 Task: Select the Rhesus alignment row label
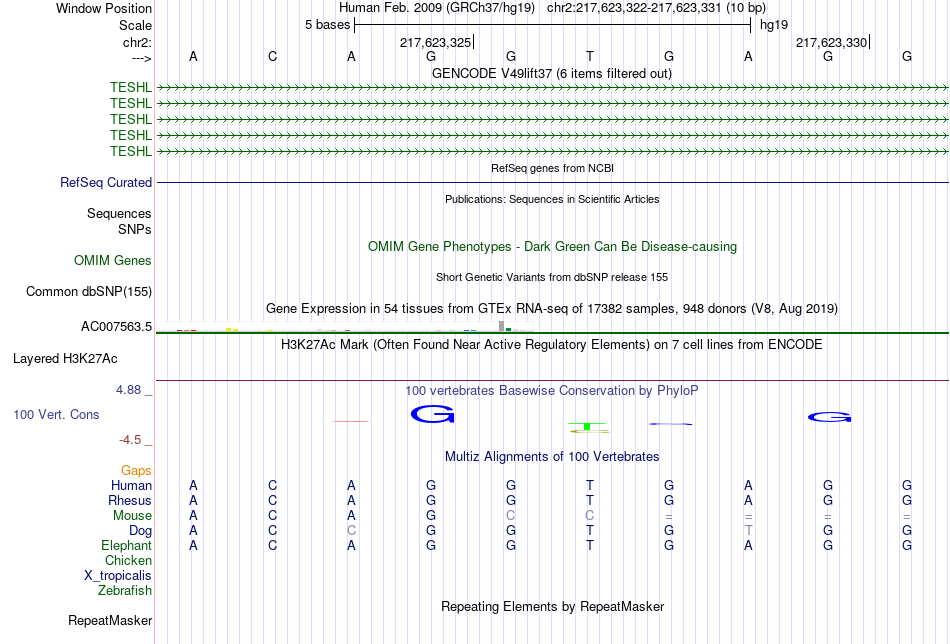130,500
